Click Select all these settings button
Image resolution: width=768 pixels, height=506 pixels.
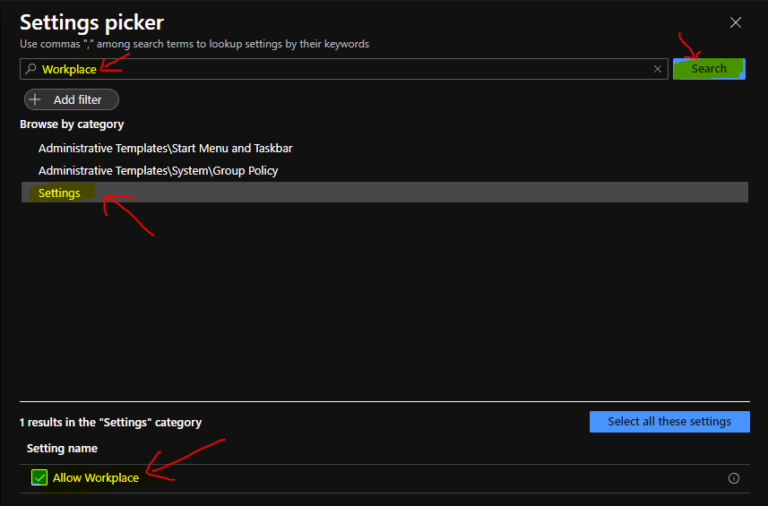coord(669,421)
